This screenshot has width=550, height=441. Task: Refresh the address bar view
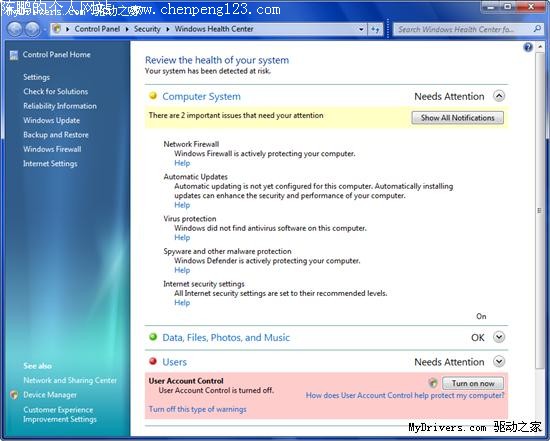[375, 29]
